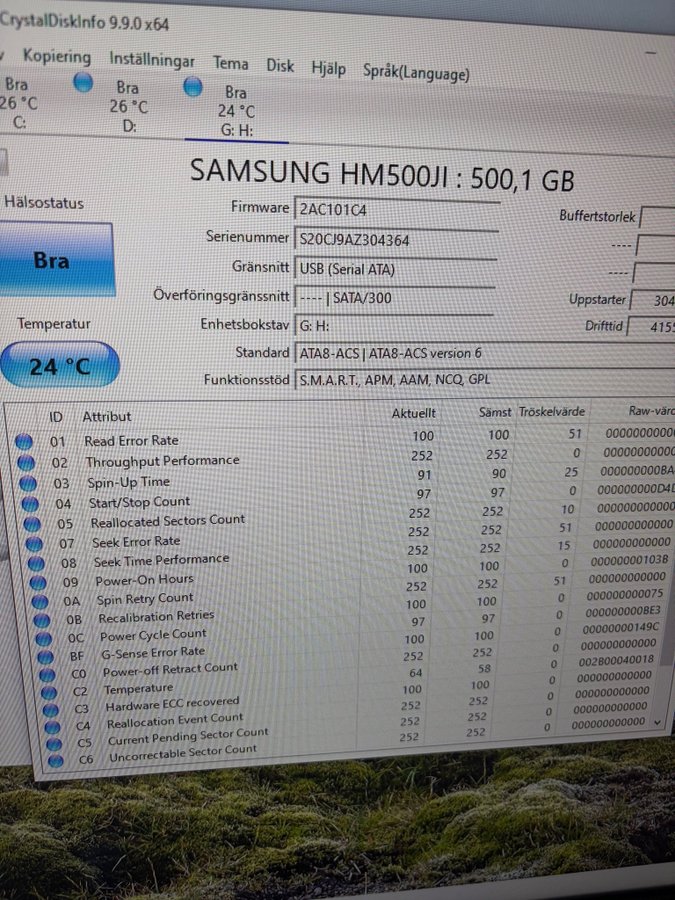Click the 24 °C temperature button
The width and height of the screenshot is (675, 900).
pos(59,366)
